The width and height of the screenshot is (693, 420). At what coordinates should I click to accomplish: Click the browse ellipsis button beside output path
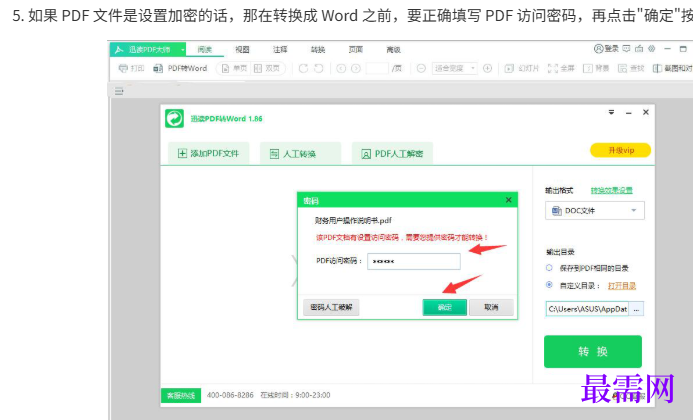pyautogui.click(x=637, y=309)
